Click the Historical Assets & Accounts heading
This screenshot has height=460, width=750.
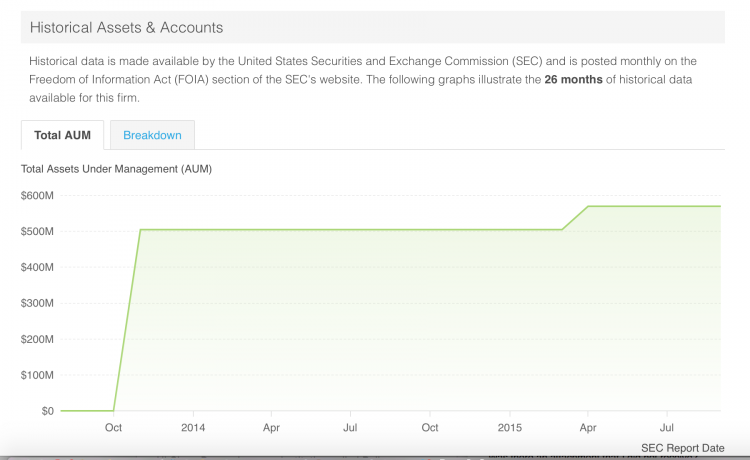pos(126,28)
